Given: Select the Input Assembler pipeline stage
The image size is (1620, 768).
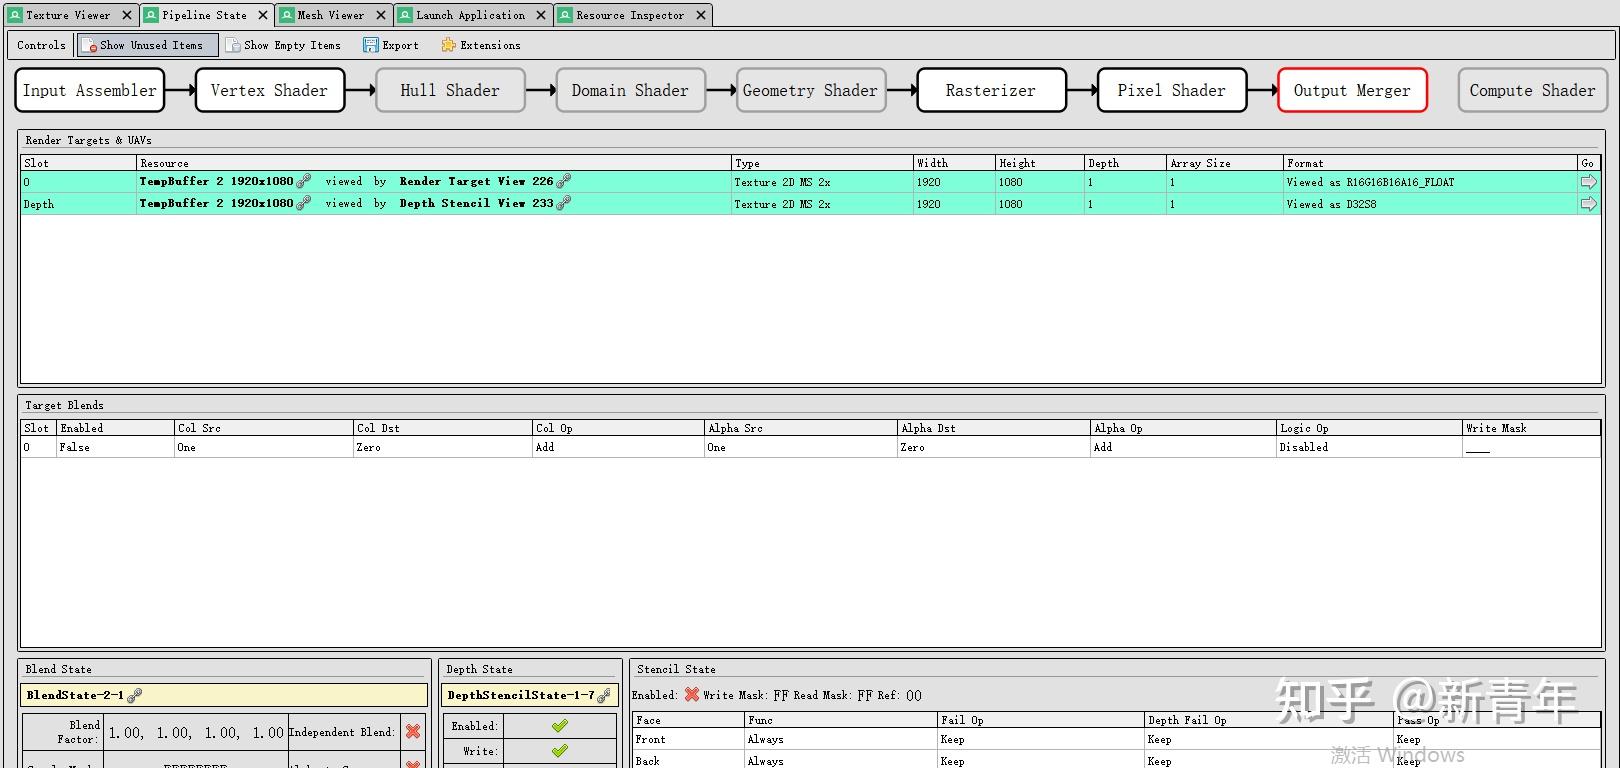Looking at the screenshot, I should [90, 90].
